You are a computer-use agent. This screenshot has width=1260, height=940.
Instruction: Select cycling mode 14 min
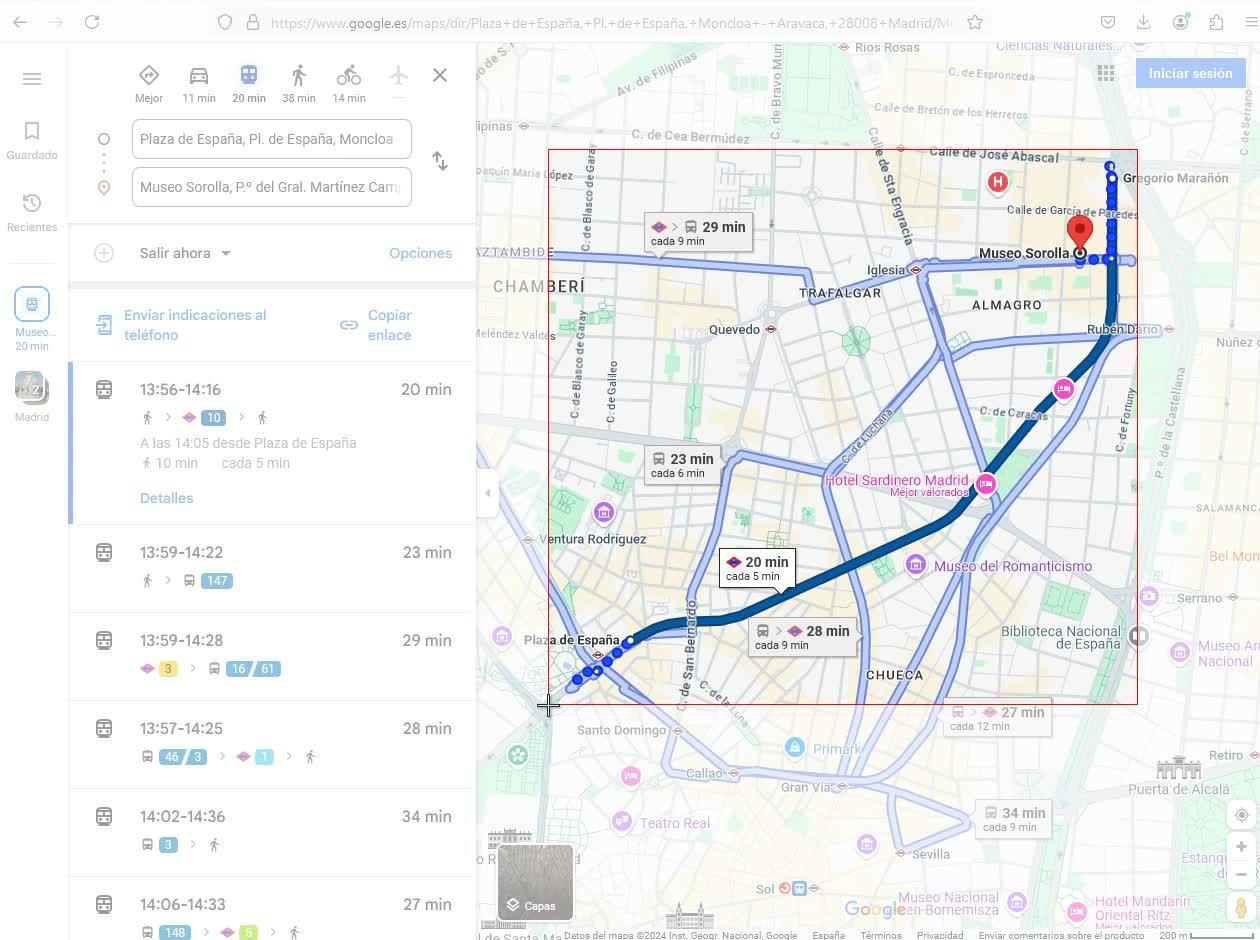coord(349,84)
